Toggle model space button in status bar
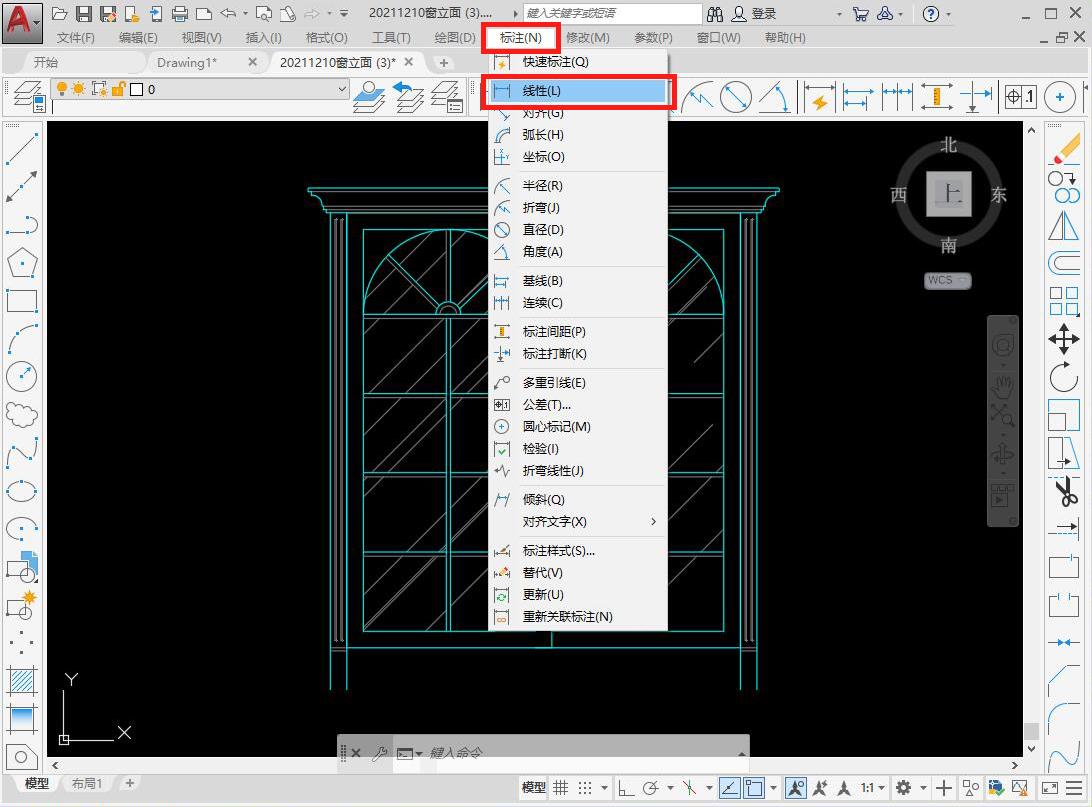Screen dimensions: 1092x807 [x=533, y=788]
